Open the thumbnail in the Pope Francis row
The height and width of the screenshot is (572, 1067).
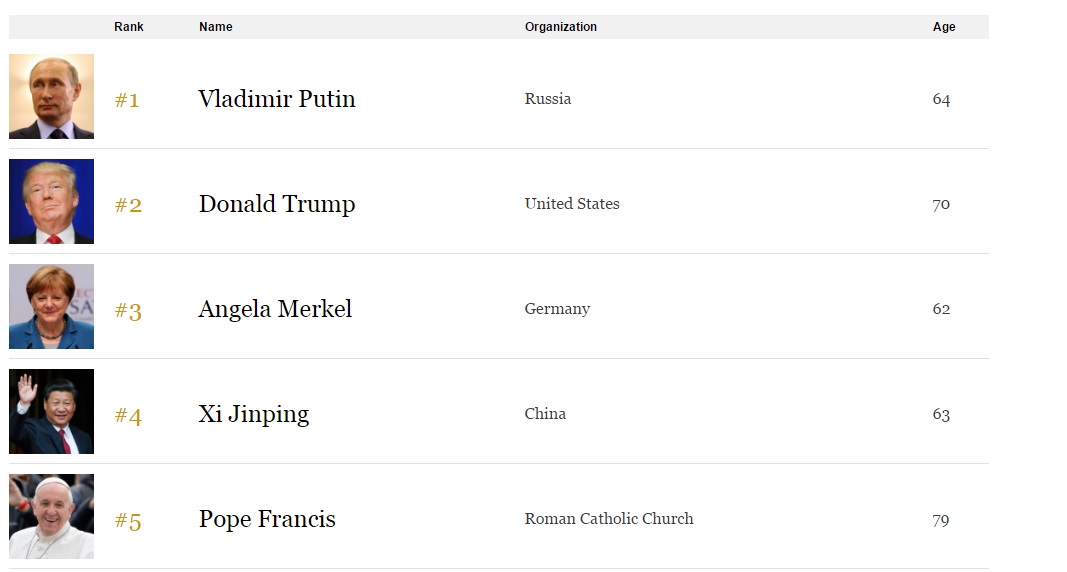tap(51, 516)
